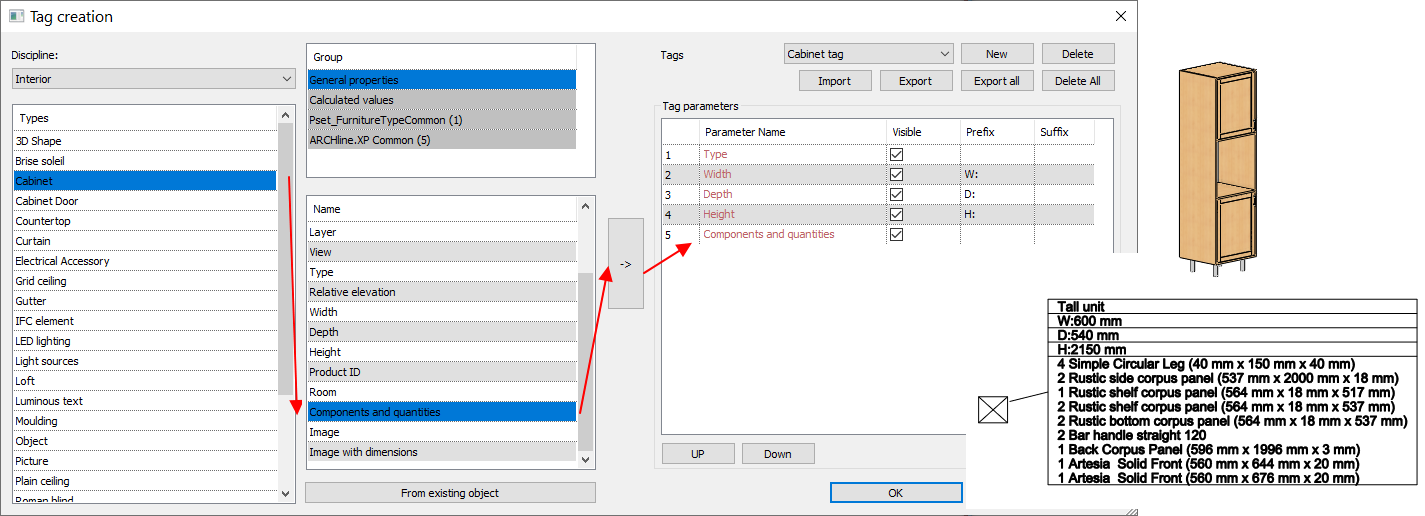The height and width of the screenshot is (516, 1425).
Task: Click the arrow add-parameter button
Action: (625, 263)
